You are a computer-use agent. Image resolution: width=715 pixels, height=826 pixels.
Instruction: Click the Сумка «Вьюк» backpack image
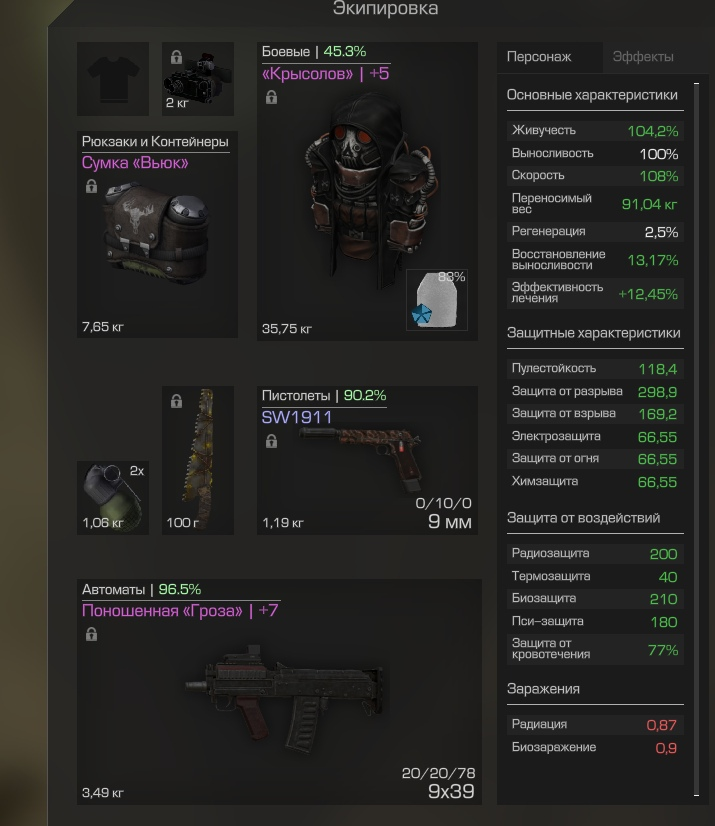coord(158,232)
